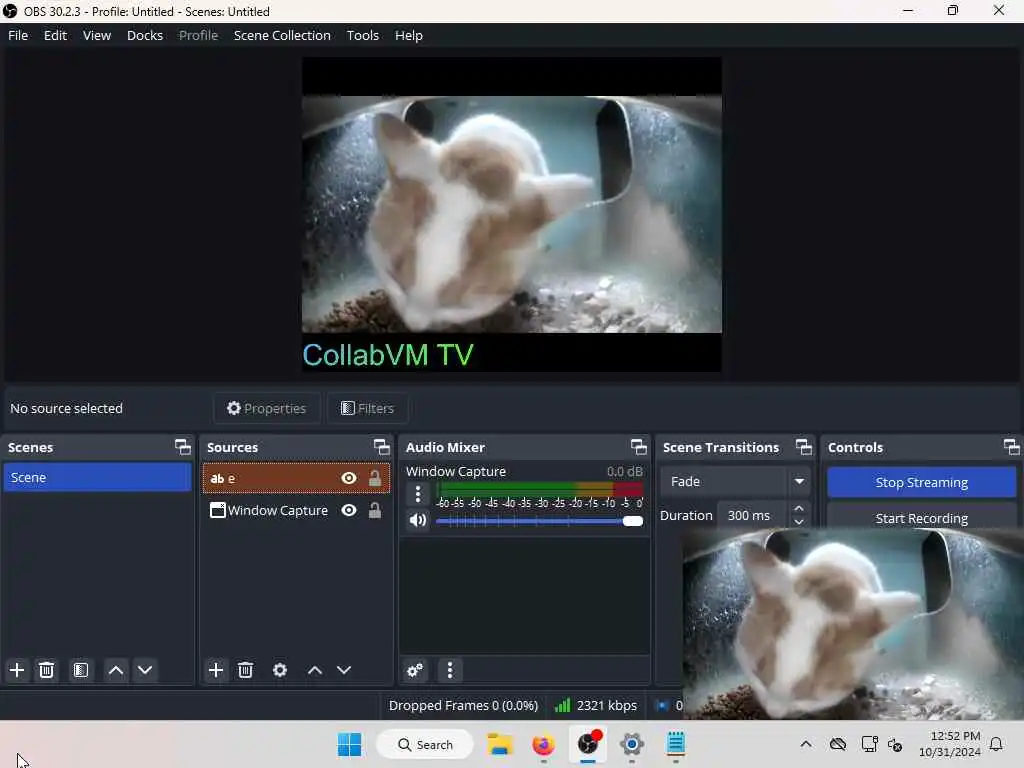Open source properties gear in Sources dock
This screenshot has width=1024, height=768.
[x=280, y=670]
